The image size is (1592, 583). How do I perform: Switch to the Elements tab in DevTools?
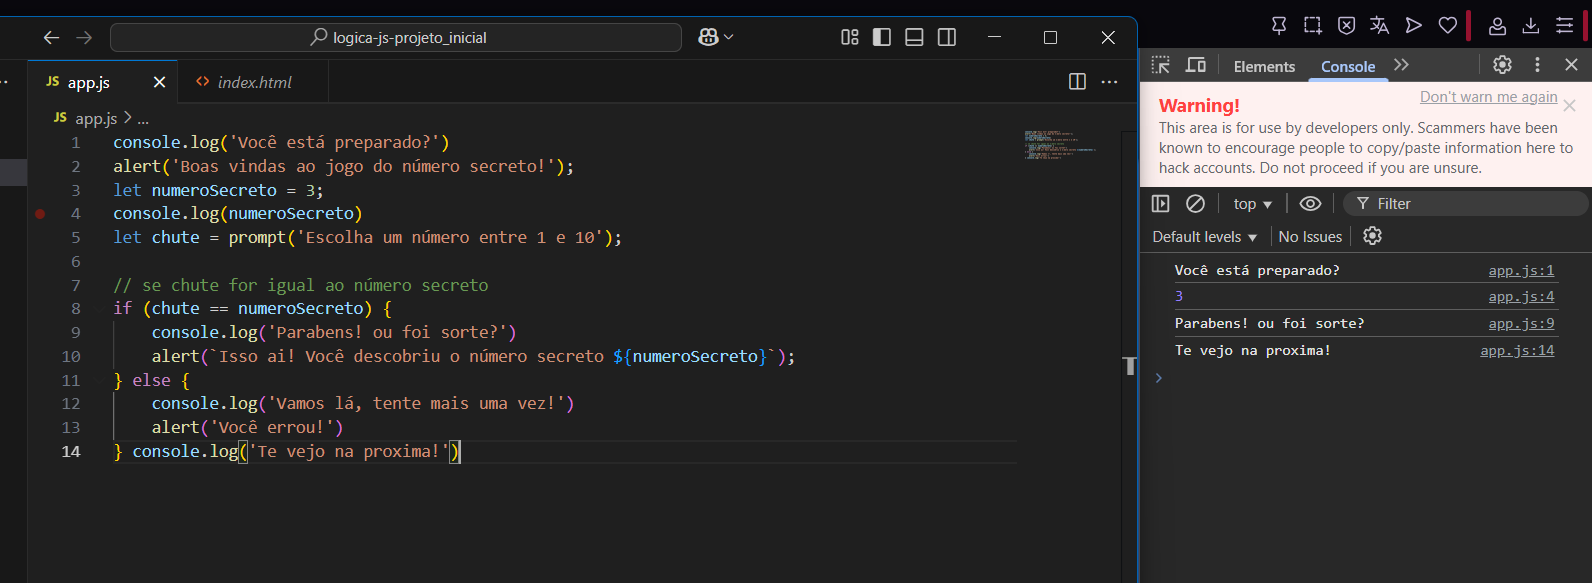click(x=1264, y=66)
